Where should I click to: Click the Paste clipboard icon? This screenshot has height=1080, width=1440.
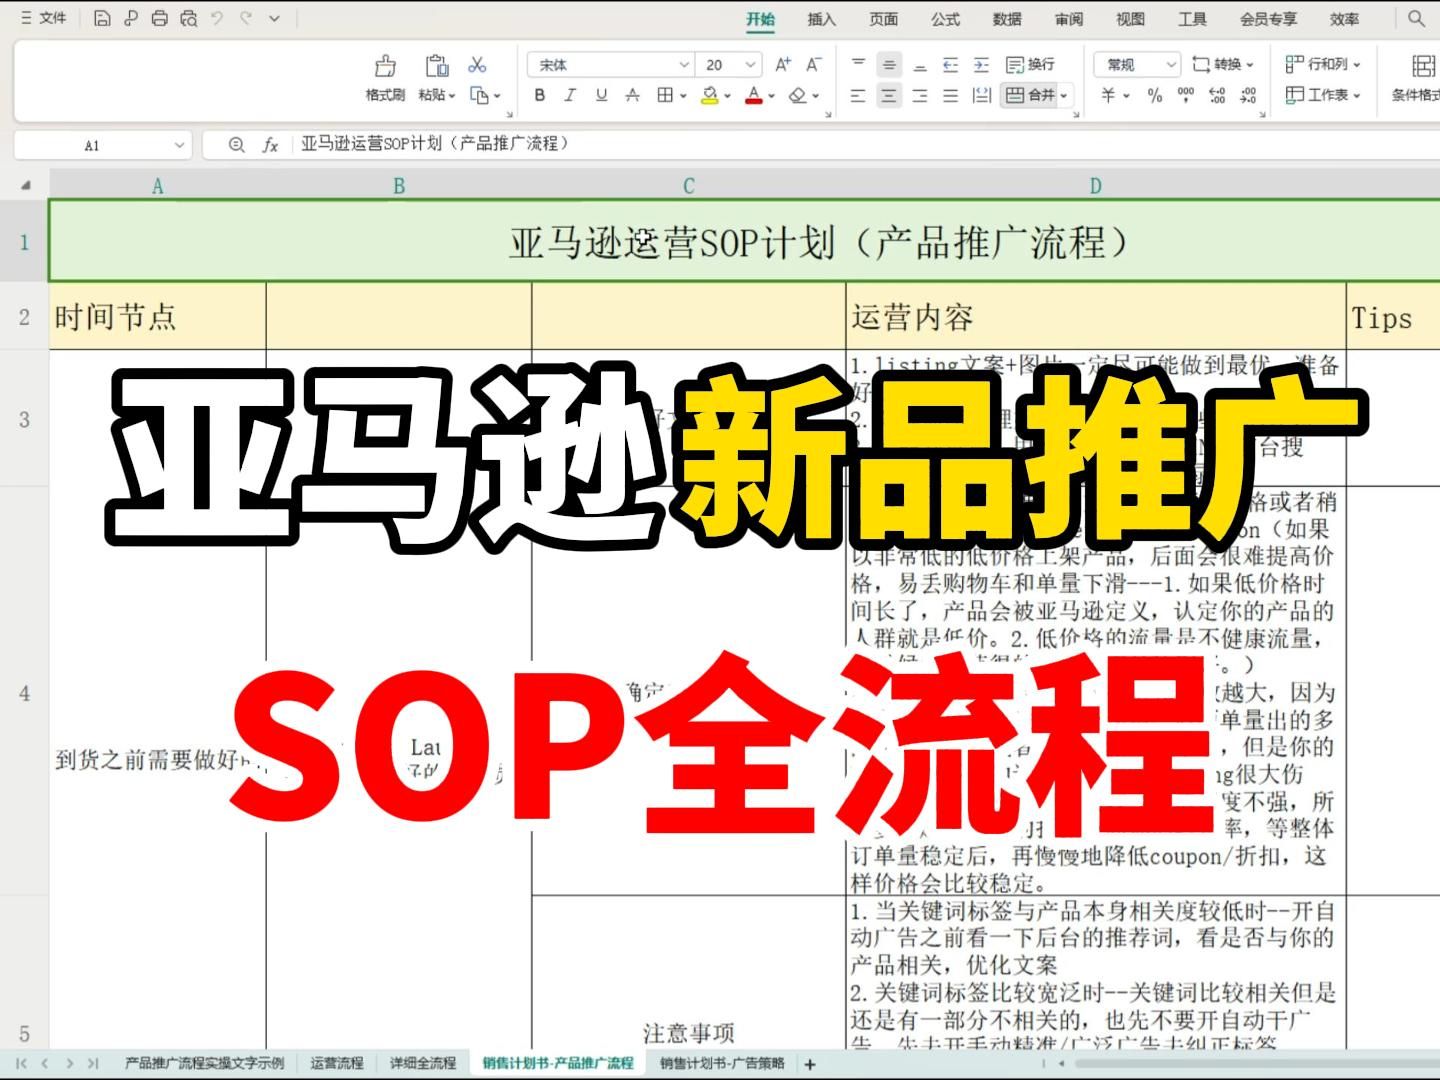tap(437, 66)
